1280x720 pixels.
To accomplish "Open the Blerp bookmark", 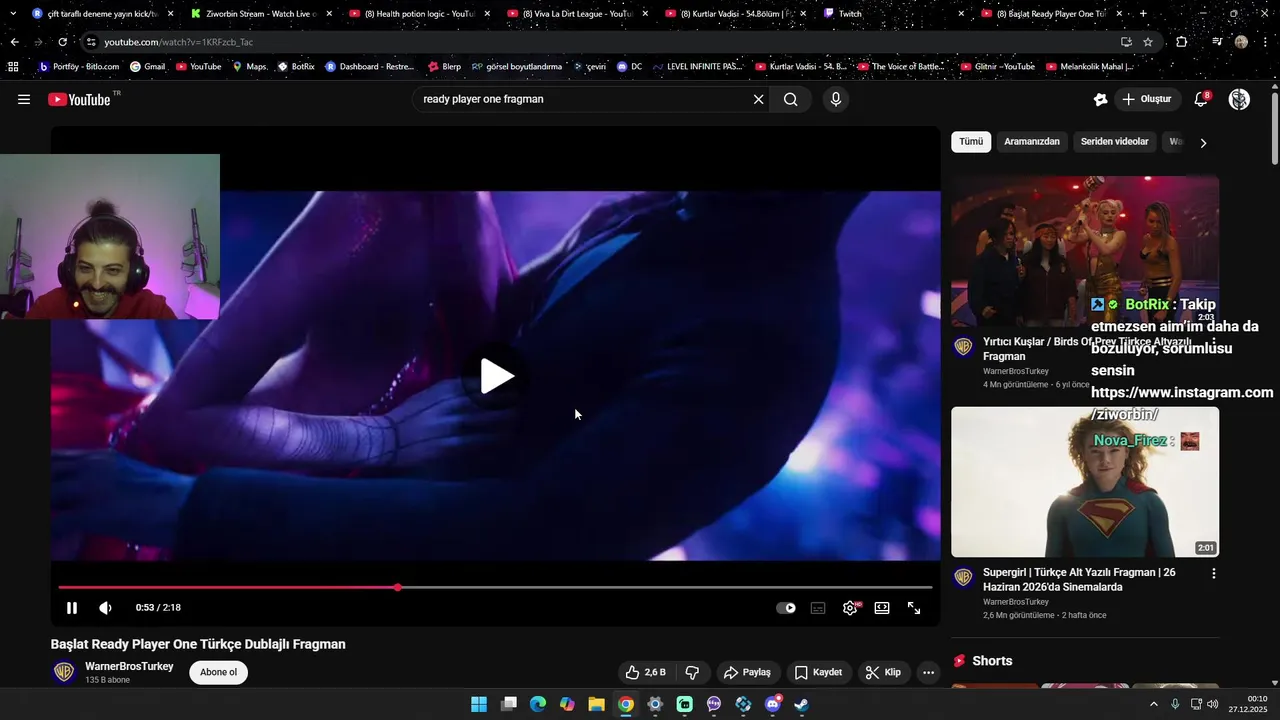I will [444, 66].
